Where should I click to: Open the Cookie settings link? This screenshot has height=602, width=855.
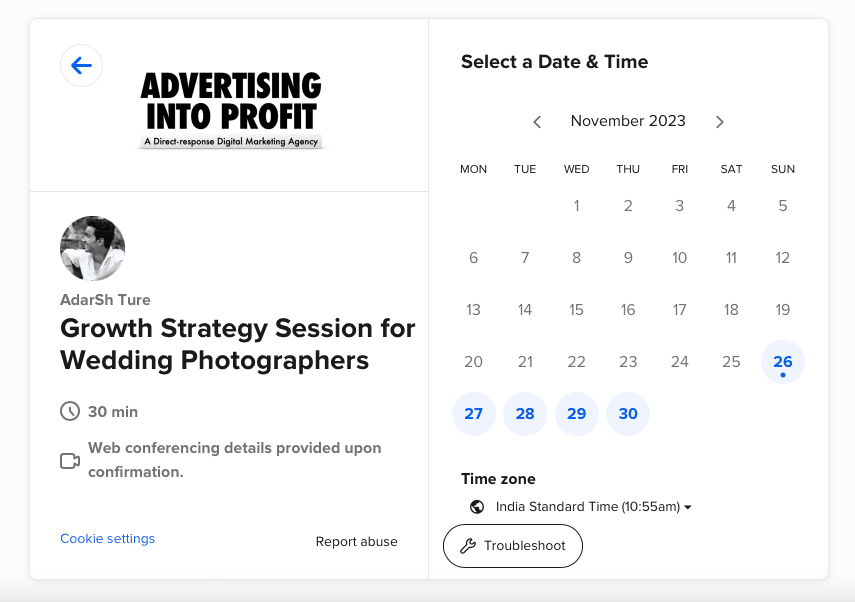[107, 539]
